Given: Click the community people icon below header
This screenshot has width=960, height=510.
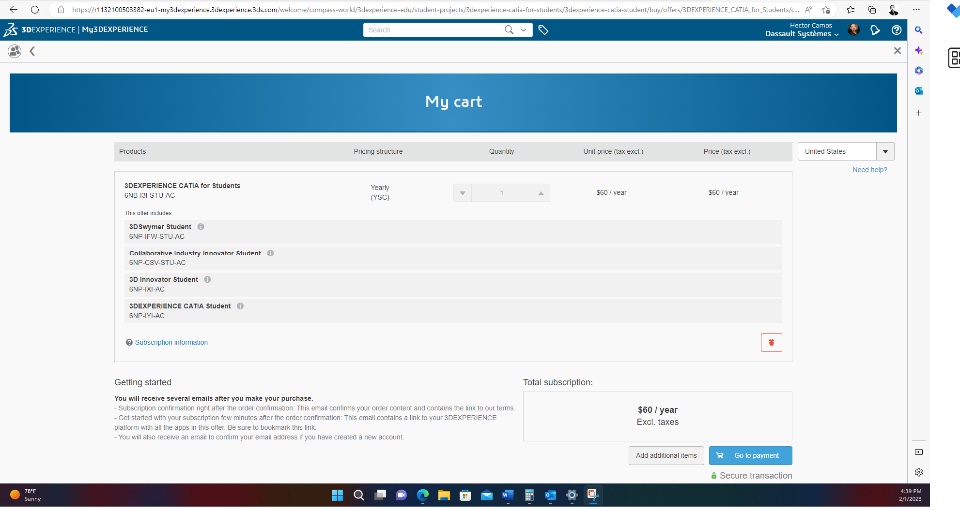Looking at the screenshot, I should click(14, 51).
